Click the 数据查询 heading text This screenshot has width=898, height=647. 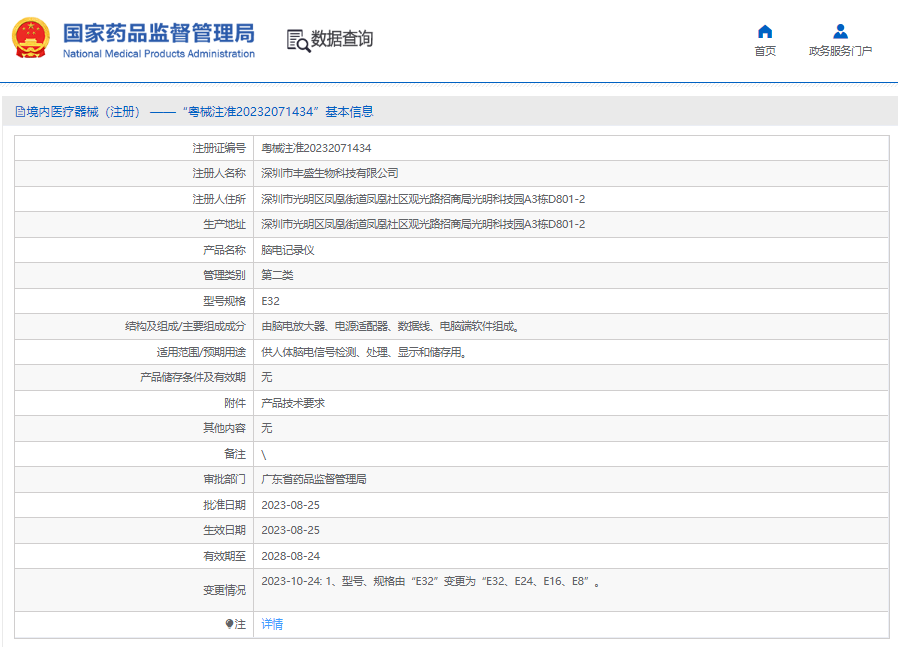click(x=342, y=39)
